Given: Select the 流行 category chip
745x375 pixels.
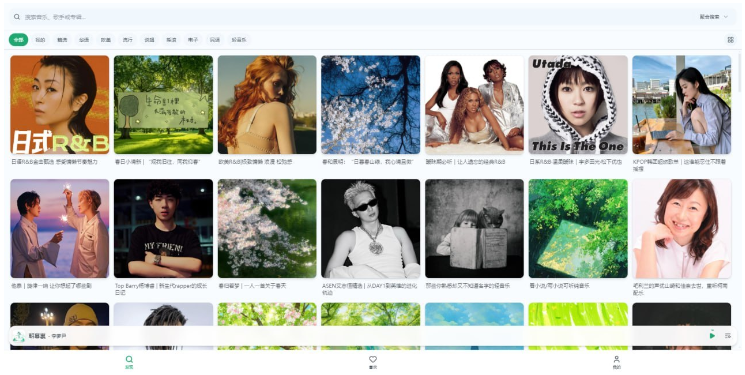Looking at the screenshot, I should pos(127,40).
